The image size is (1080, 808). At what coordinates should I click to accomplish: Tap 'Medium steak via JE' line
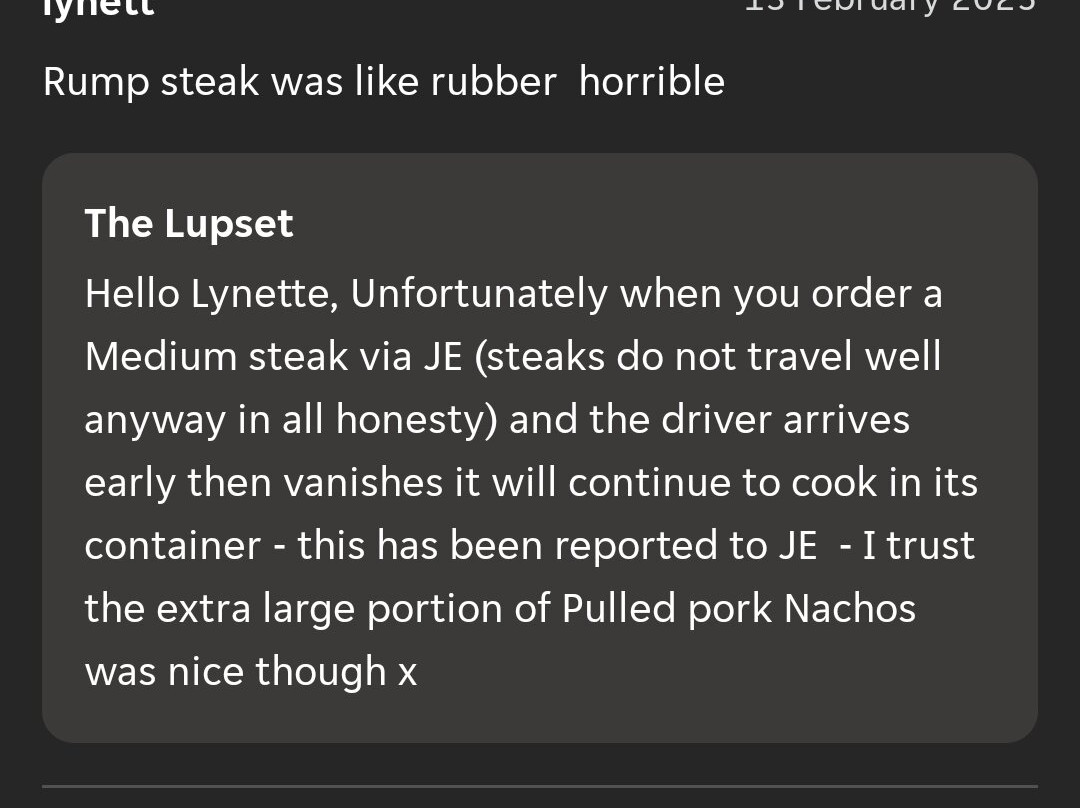pos(273,357)
